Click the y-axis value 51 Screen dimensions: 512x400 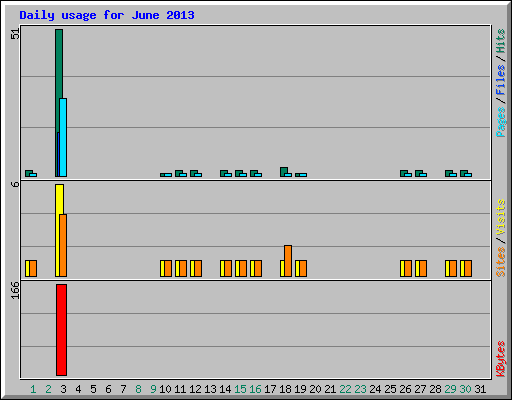(15, 34)
